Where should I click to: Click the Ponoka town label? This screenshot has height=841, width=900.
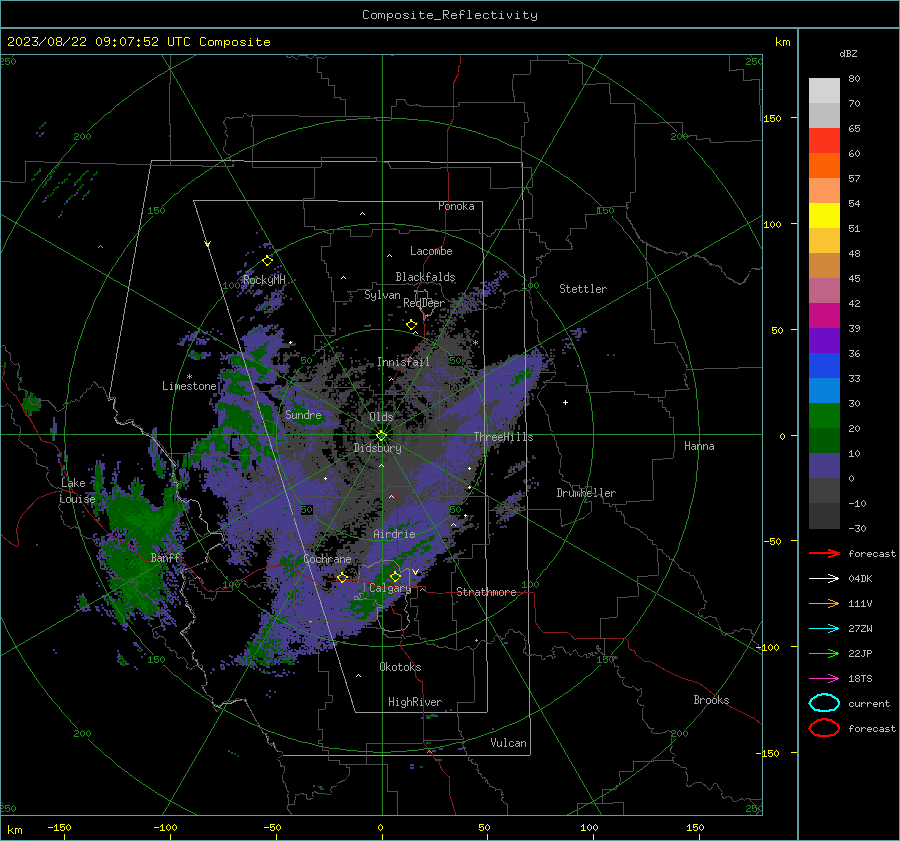[x=456, y=206]
